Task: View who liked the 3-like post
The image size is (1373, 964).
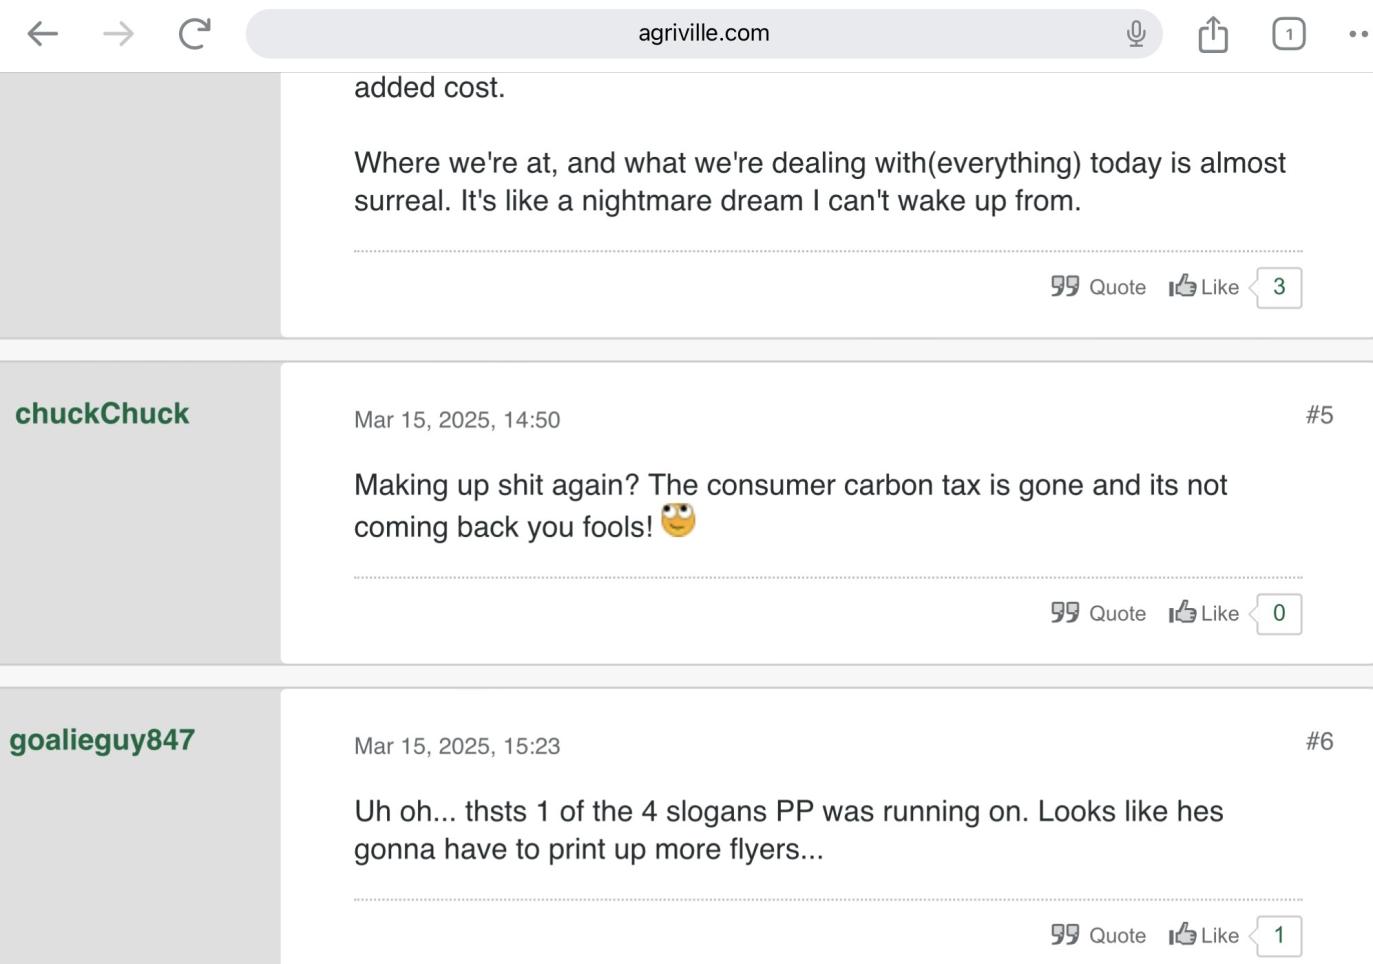Action: (x=1279, y=287)
